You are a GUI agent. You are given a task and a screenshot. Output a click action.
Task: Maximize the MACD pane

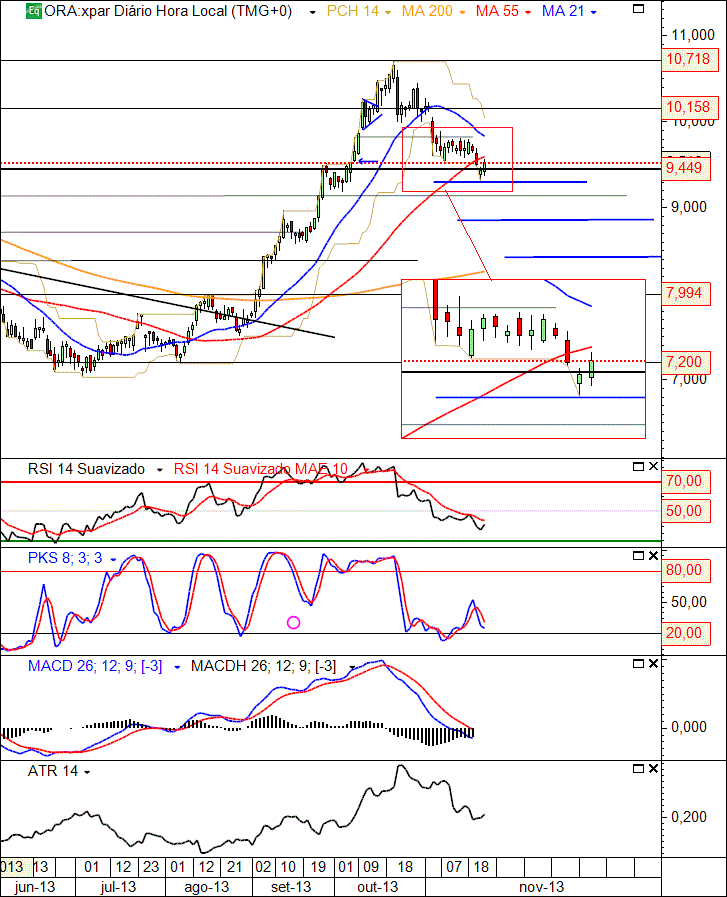638,664
